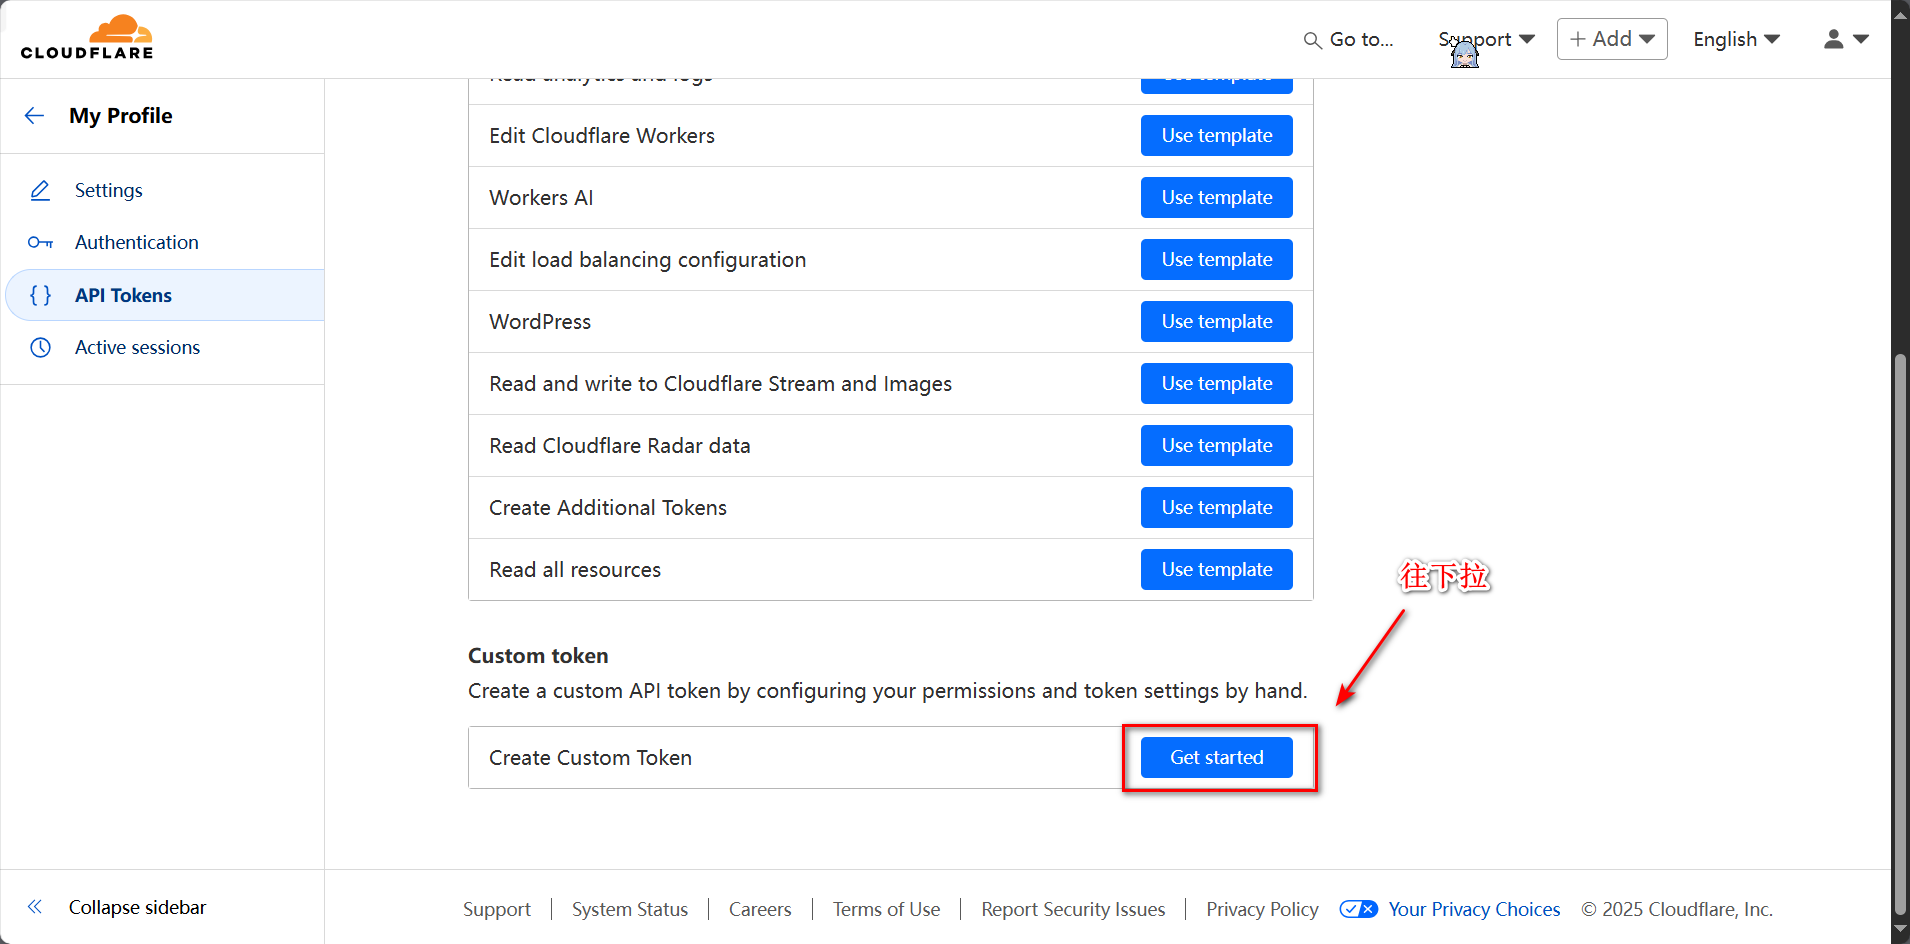Open the System Status footer link
The width and height of the screenshot is (1910, 944).
(x=629, y=909)
